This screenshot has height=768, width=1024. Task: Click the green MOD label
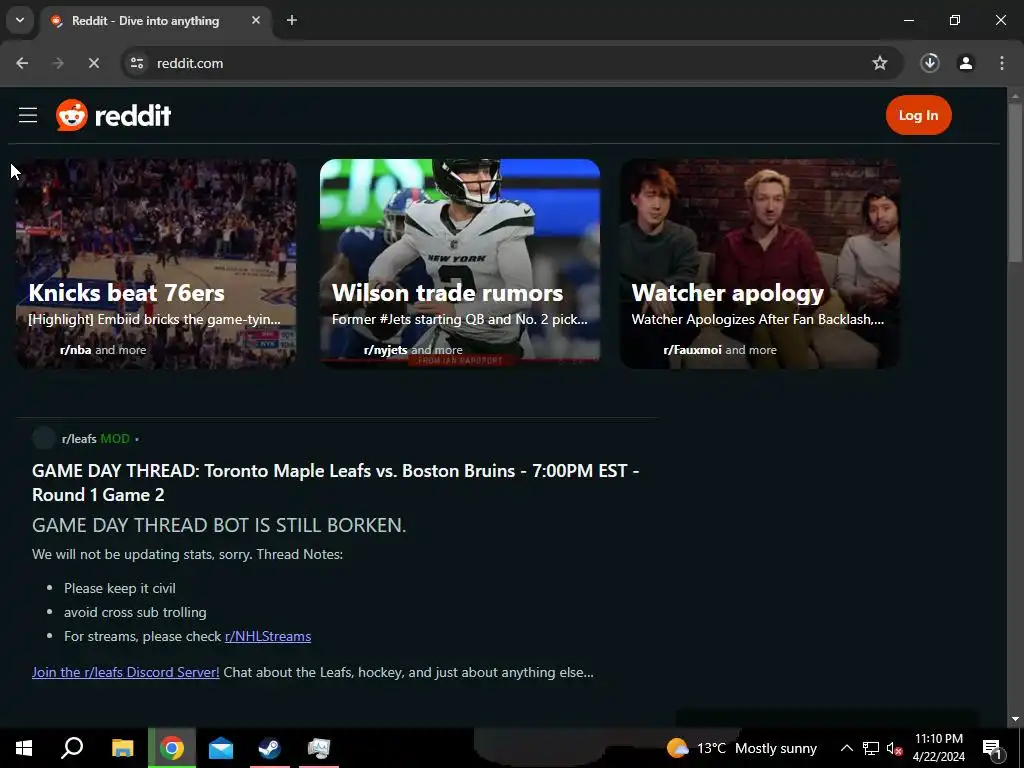[115, 439]
